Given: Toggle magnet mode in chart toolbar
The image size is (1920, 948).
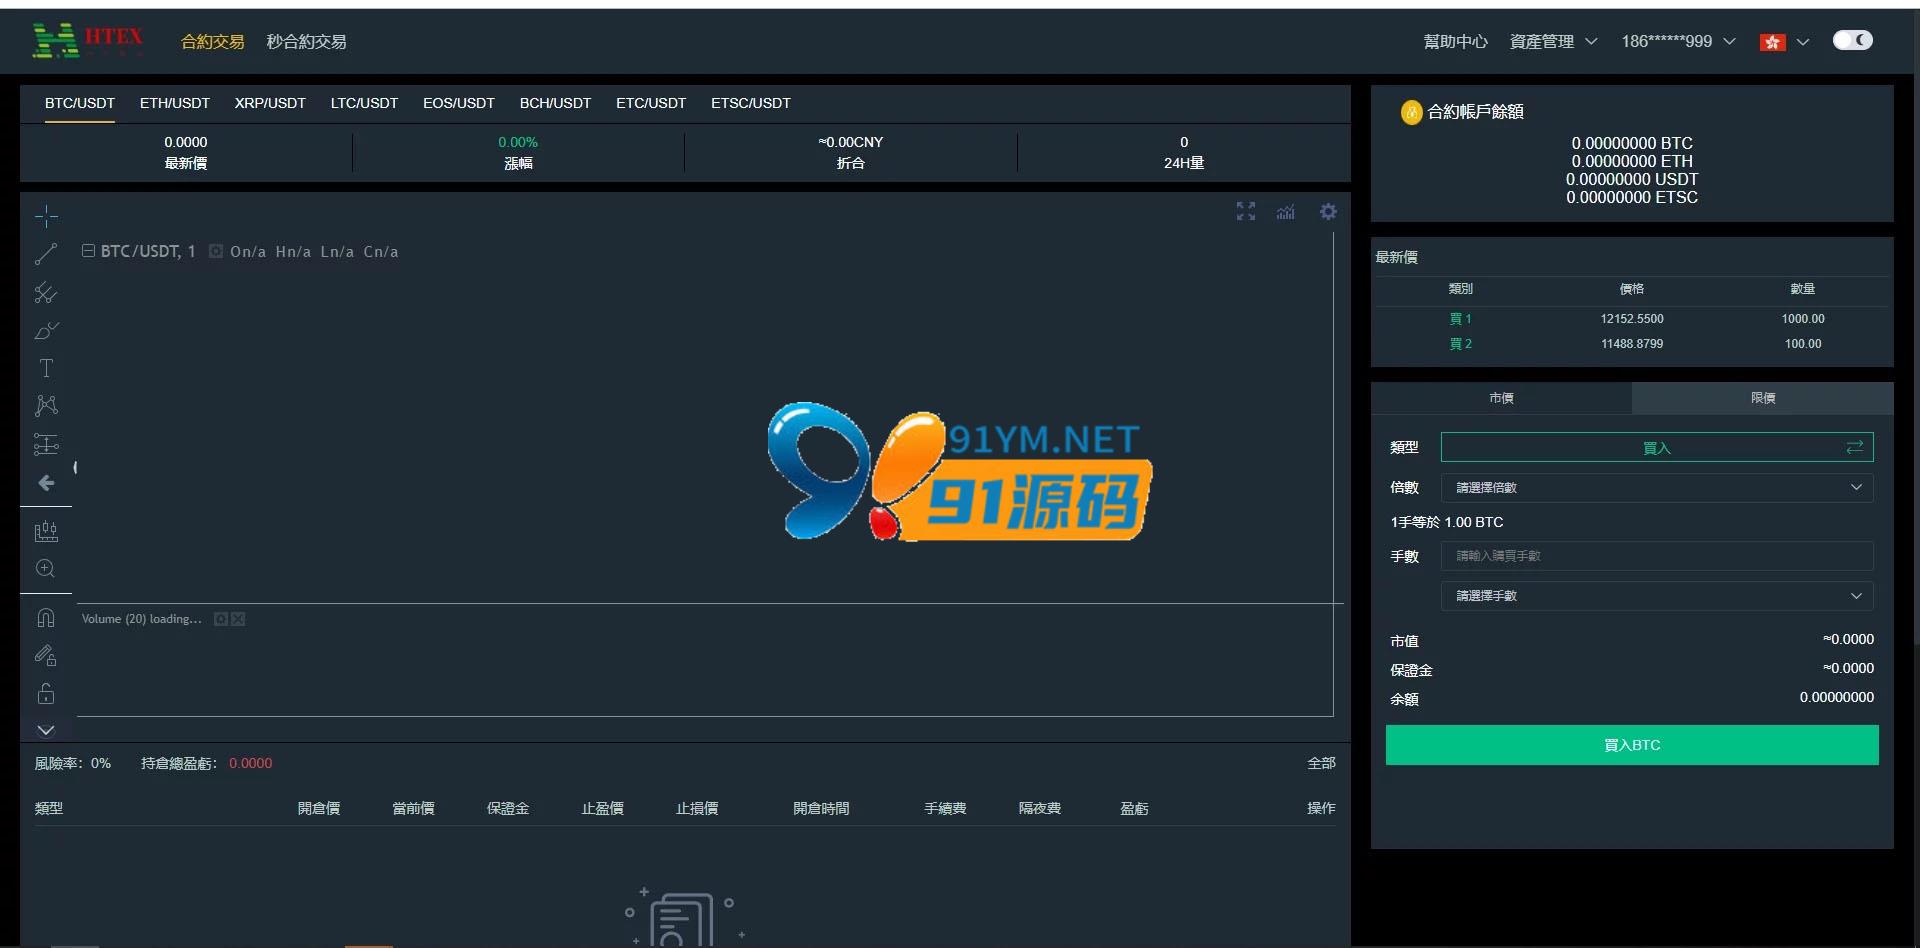Looking at the screenshot, I should [46, 618].
